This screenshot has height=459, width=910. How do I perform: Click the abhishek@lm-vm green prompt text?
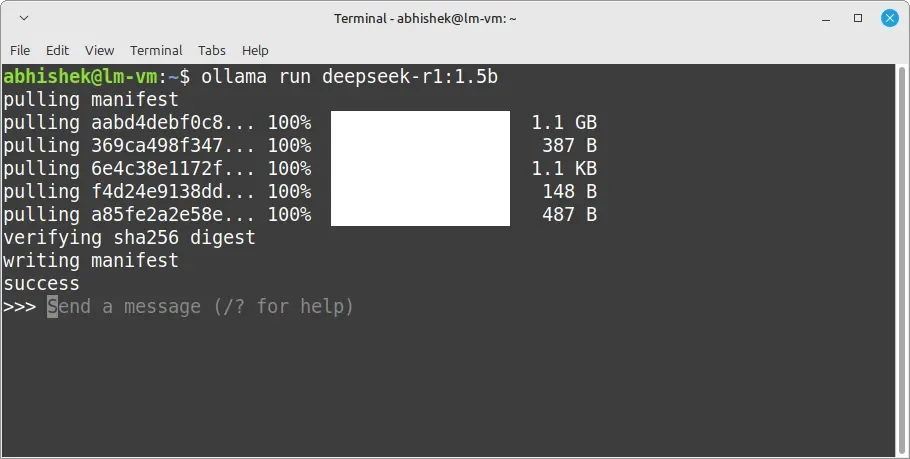point(80,77)
